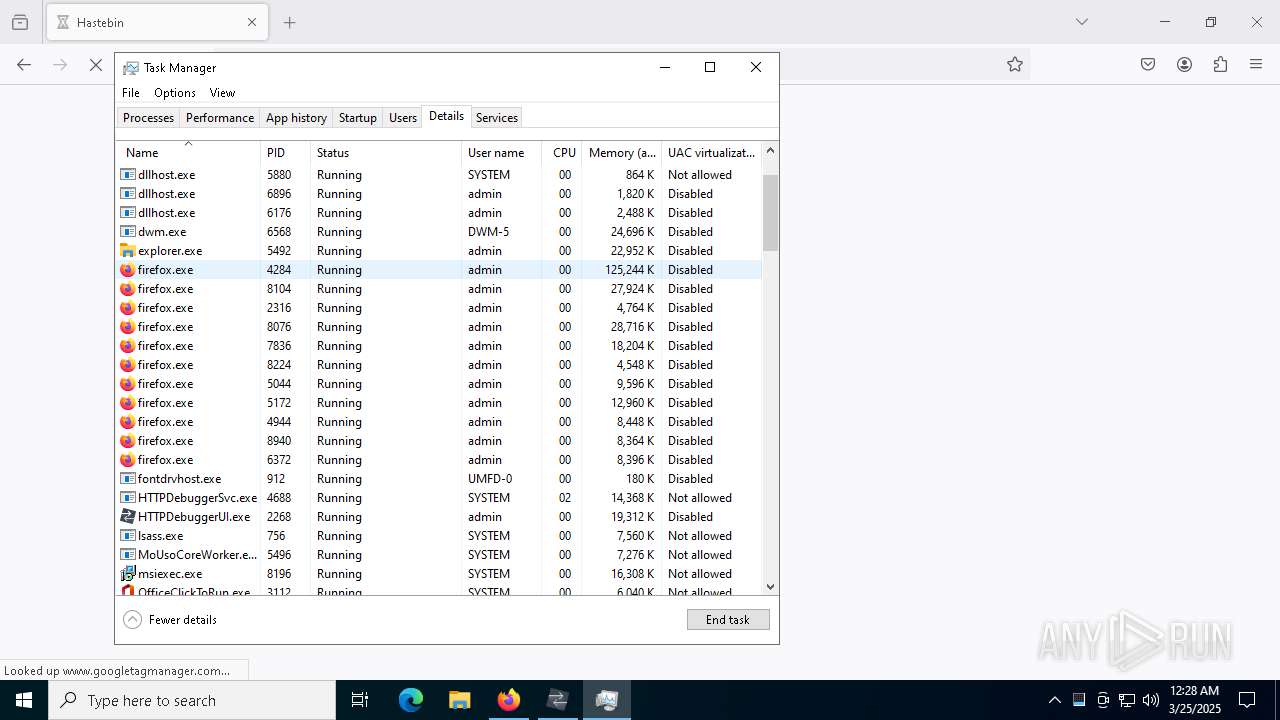Image resolution: width=1280 pixels, height=720 pixels.
Task: Select firefox.exe with PID 6372
Action: pos(440,459)
